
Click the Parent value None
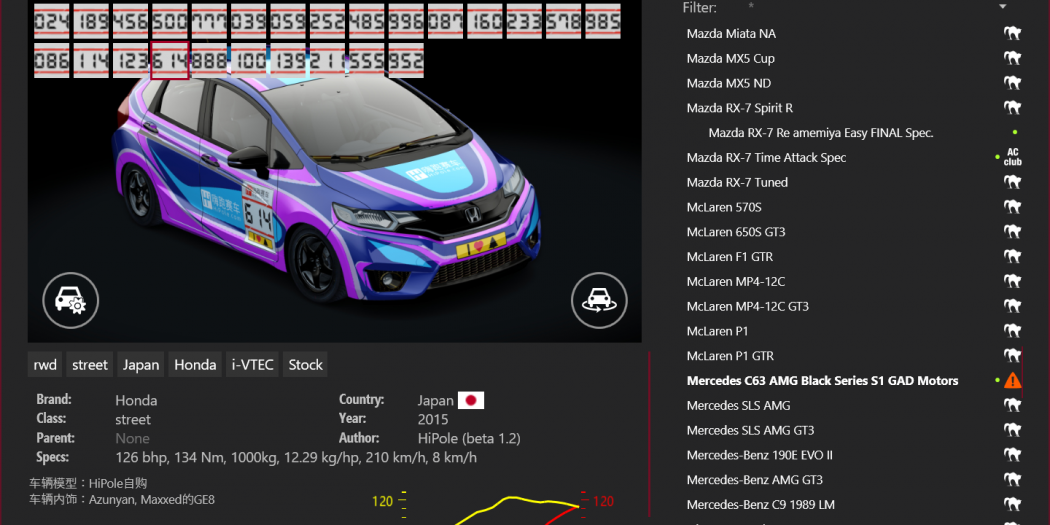click(132, 439)
